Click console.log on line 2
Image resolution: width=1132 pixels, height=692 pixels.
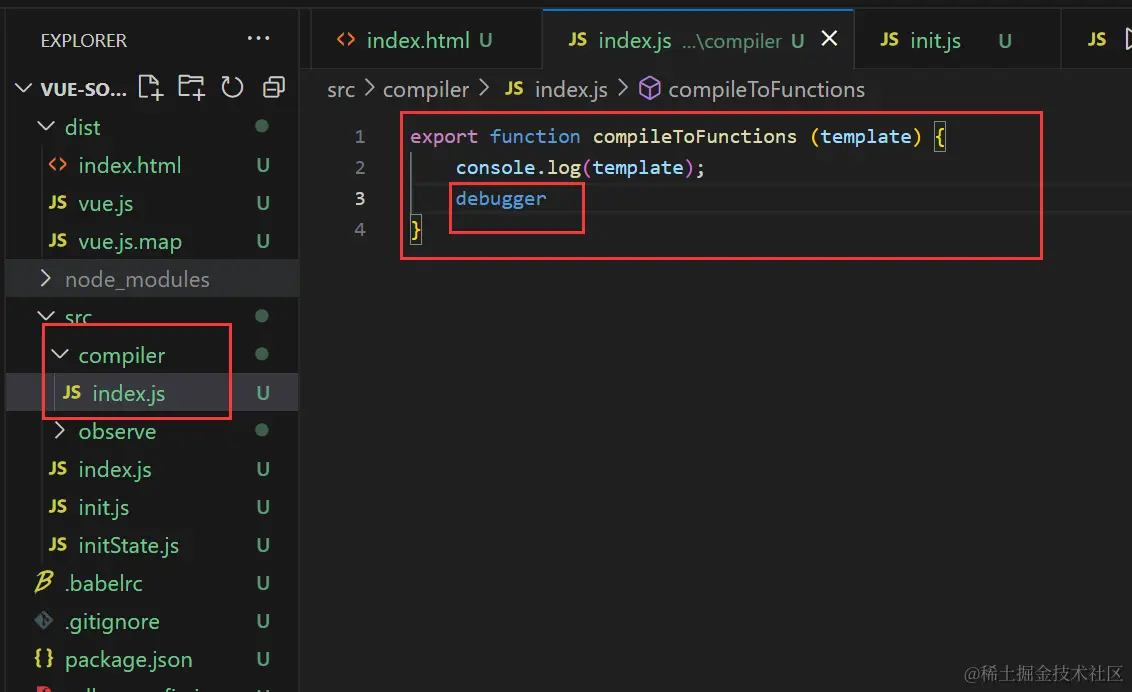518,167
